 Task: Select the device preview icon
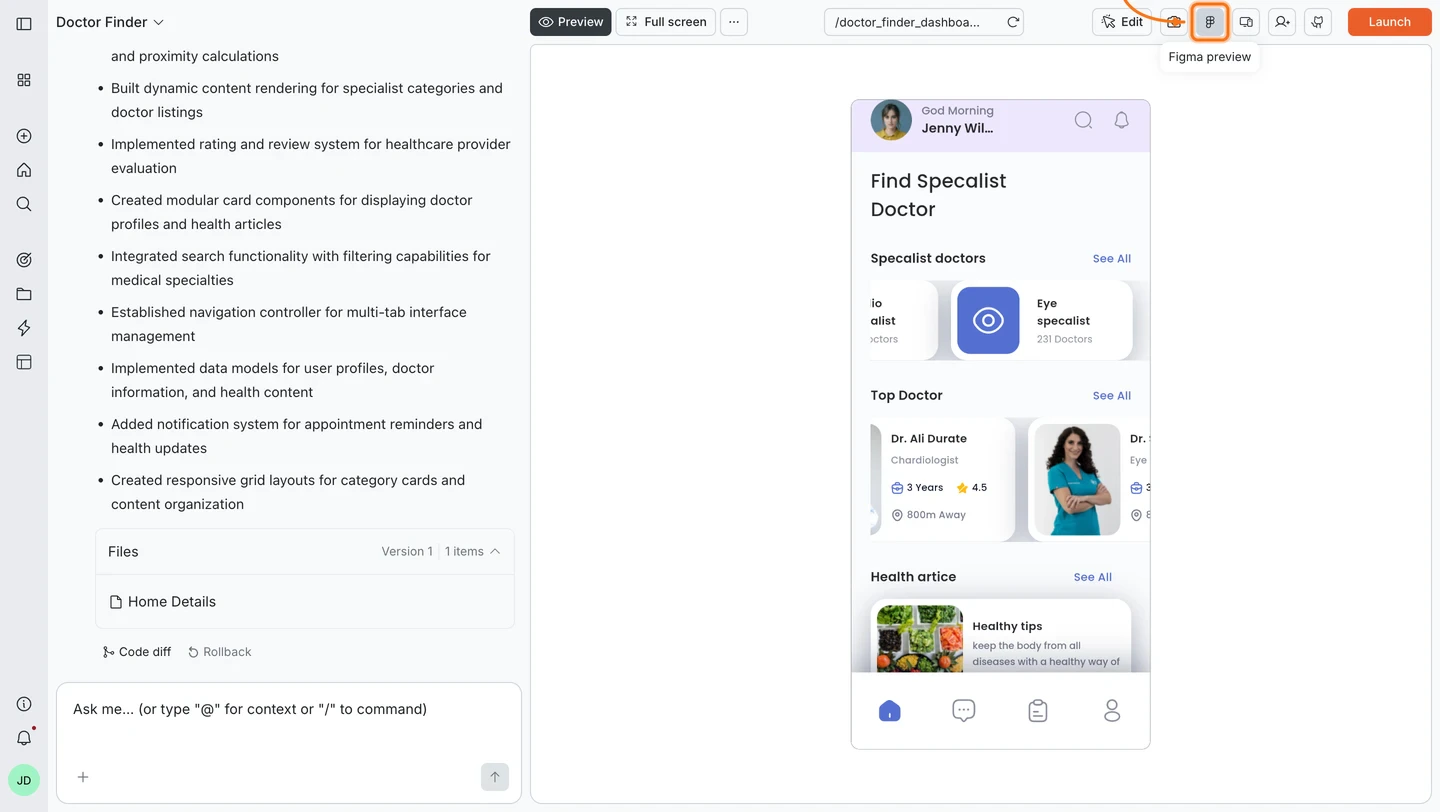(1246, 21)
